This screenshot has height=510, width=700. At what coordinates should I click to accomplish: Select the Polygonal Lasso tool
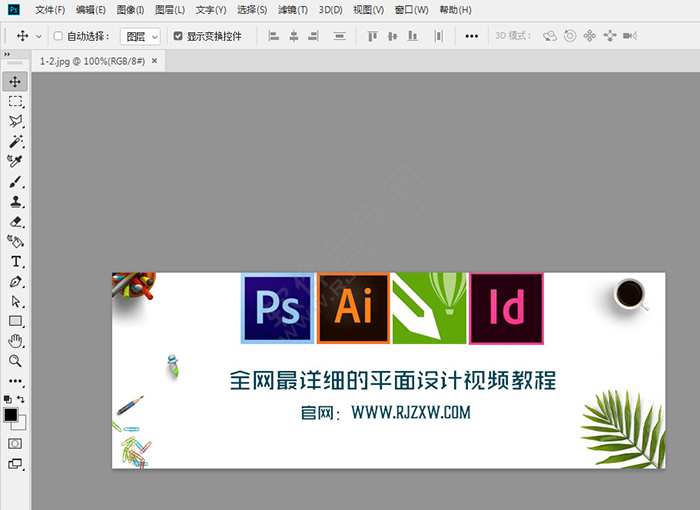[15, 121]
